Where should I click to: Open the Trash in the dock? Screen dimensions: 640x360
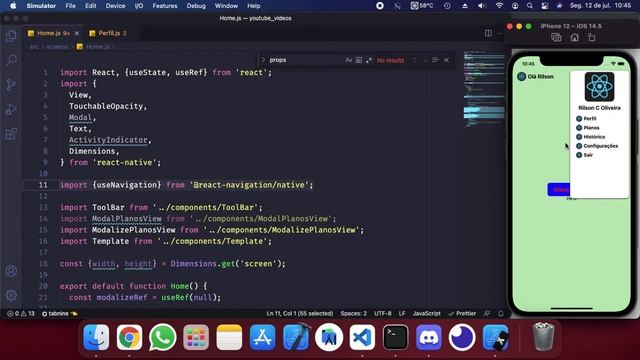(543, 337)
